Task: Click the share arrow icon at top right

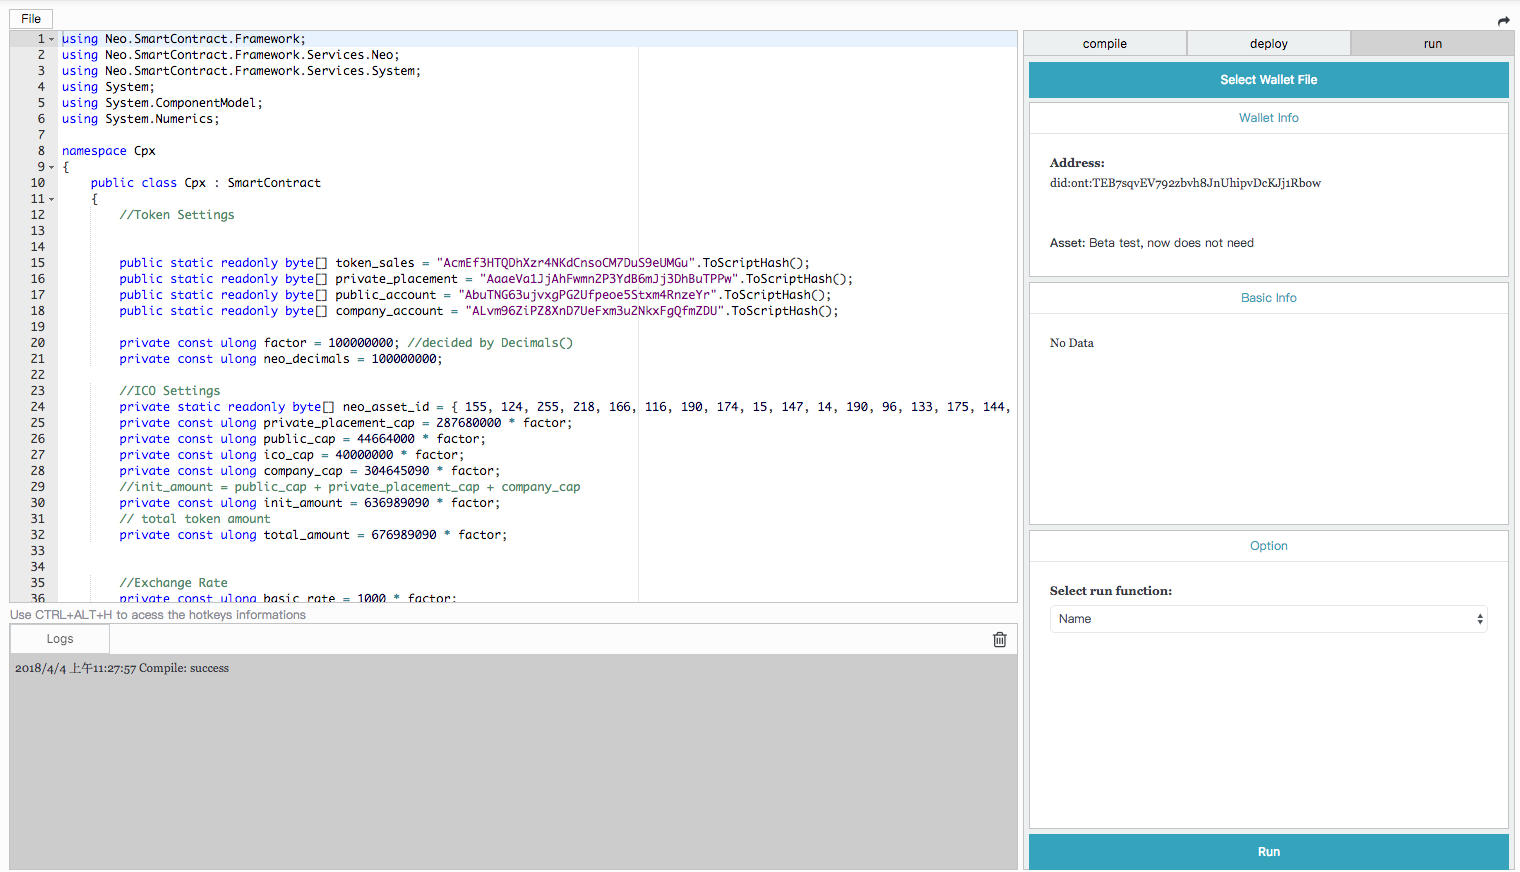Action: 1504,20
